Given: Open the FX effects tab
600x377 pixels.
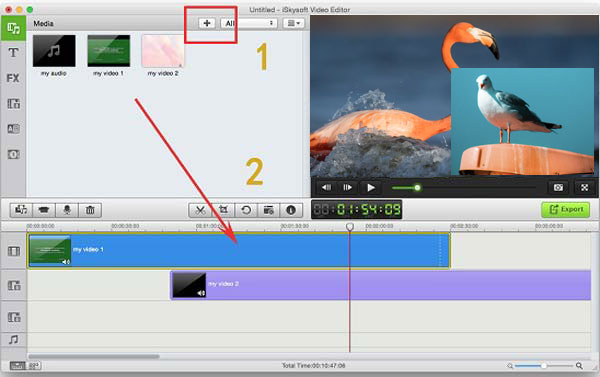Looking at the screenshot, I should 13,78.
